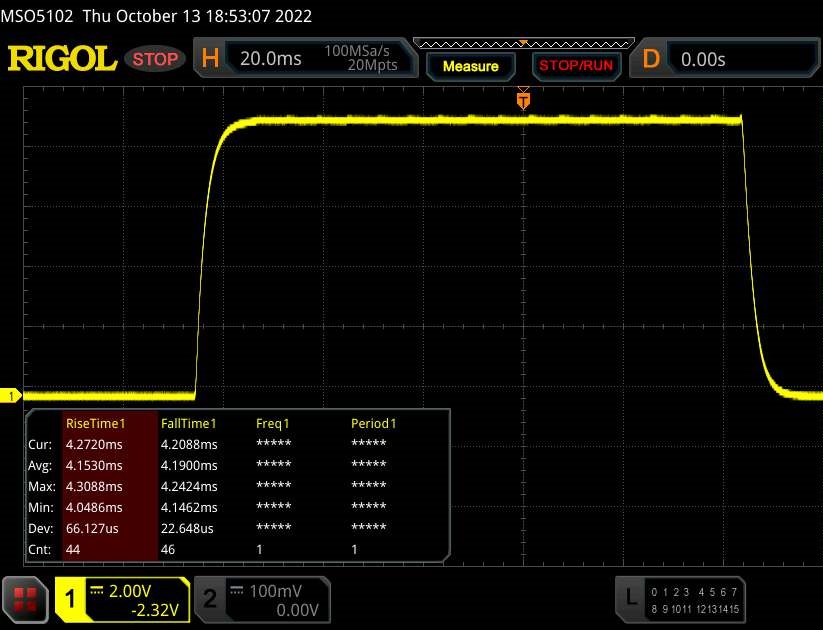Screen dimensions: 823x630
Task: Click the MSO5102 date and time header text
Action: (x=156, y=16)
